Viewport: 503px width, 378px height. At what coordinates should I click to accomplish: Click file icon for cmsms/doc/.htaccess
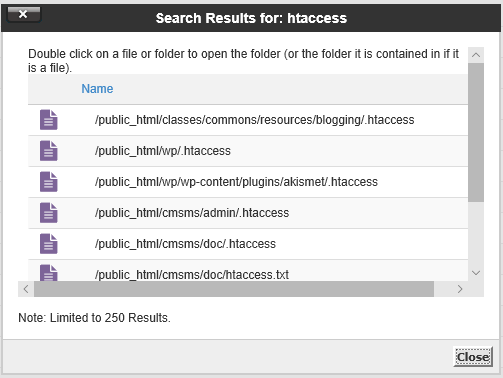pyautogui.click(x=49, y=244)
